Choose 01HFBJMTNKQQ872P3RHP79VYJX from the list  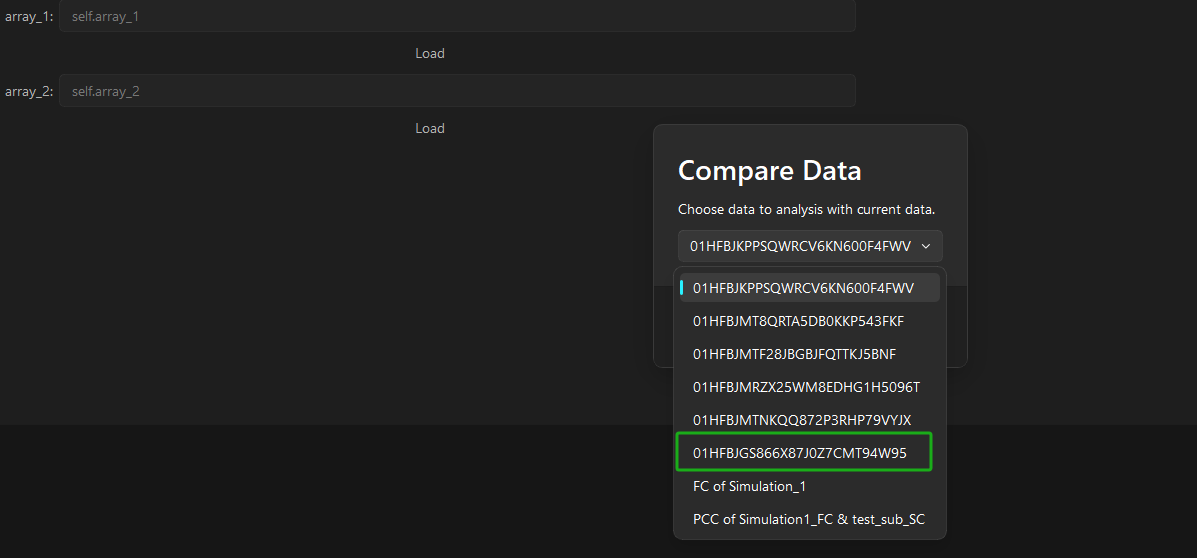click(x=802, y=420)
